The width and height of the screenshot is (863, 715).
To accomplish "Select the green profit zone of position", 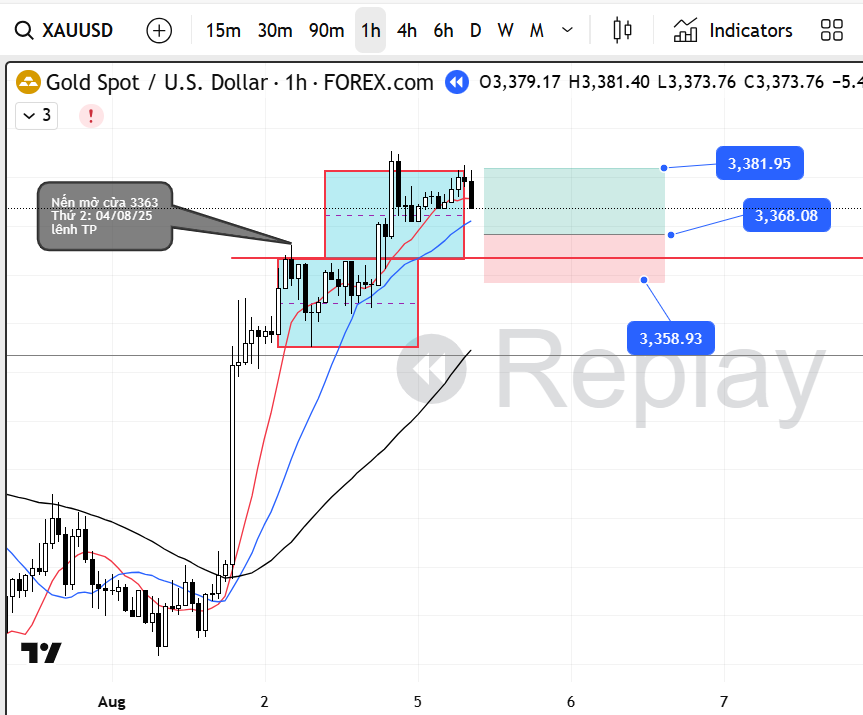I will tap(574, 200).
